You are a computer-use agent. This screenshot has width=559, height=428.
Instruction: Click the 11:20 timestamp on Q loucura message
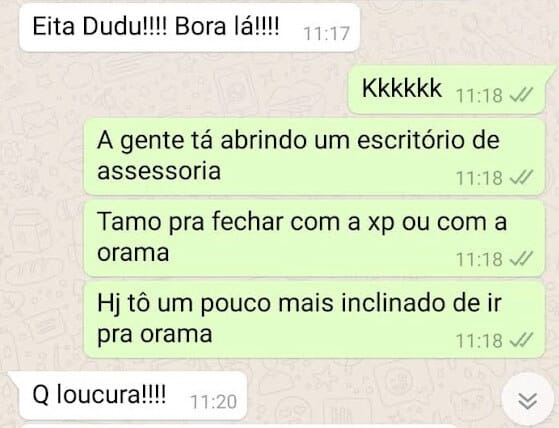point(214,402)
